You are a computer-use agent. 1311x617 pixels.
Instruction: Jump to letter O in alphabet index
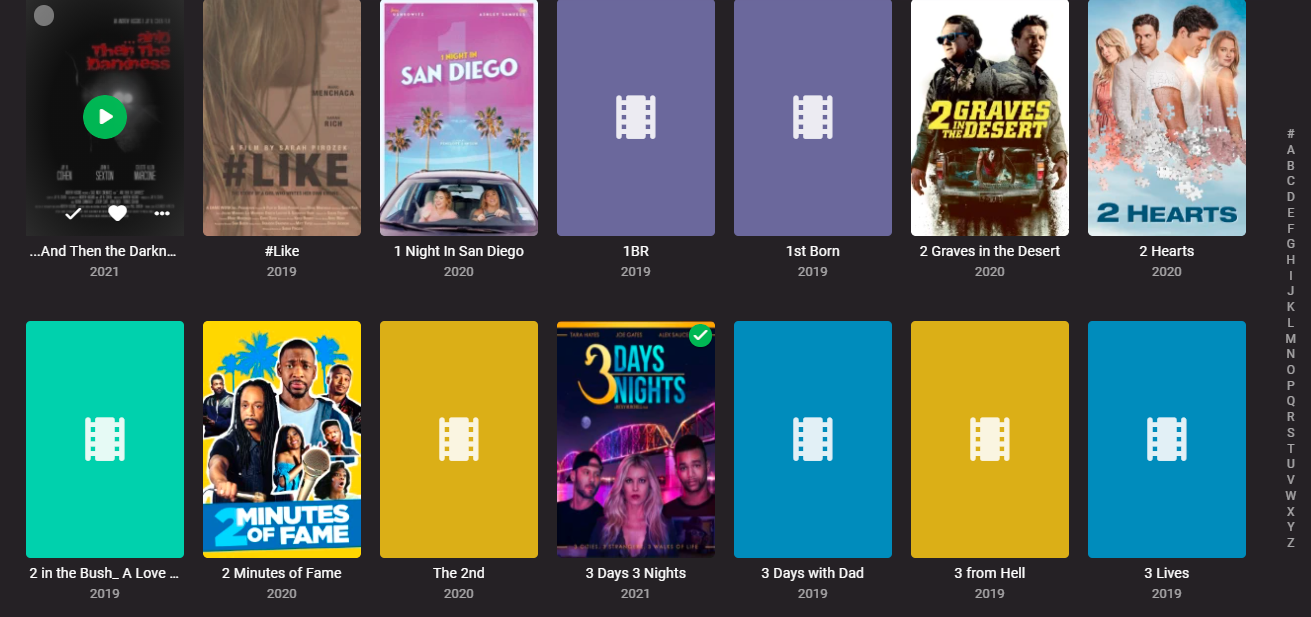(x=1291, y=370)
